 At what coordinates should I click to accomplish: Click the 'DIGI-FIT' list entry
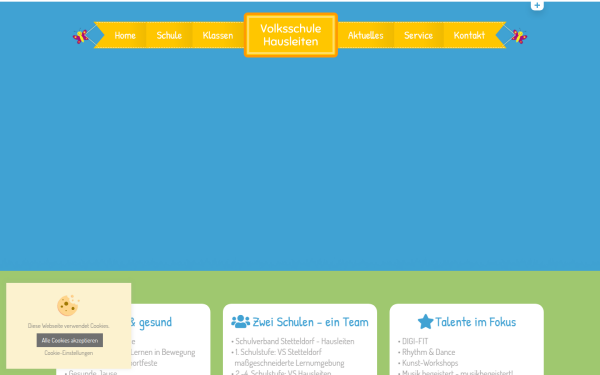pyautogui.click(x=415, y=341)
